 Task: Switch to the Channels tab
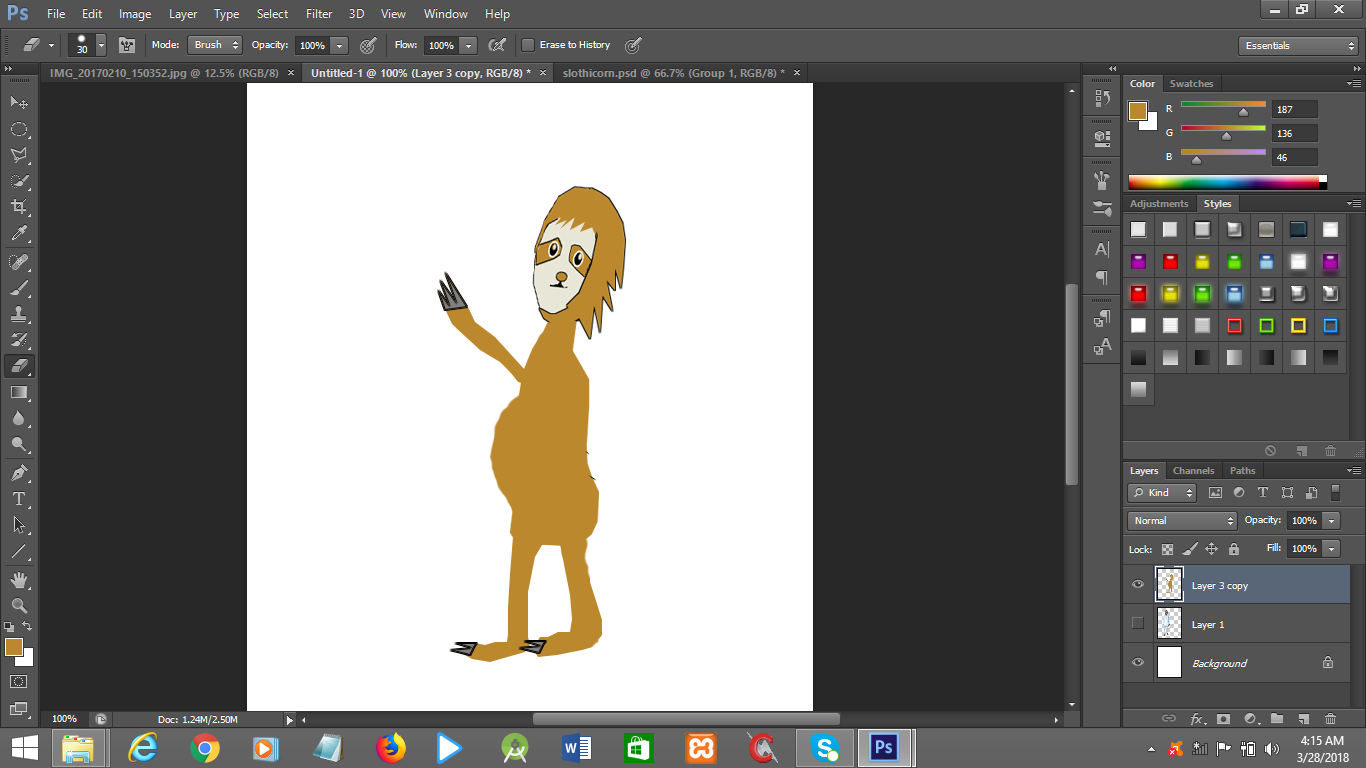click(x=1193, y=470)
